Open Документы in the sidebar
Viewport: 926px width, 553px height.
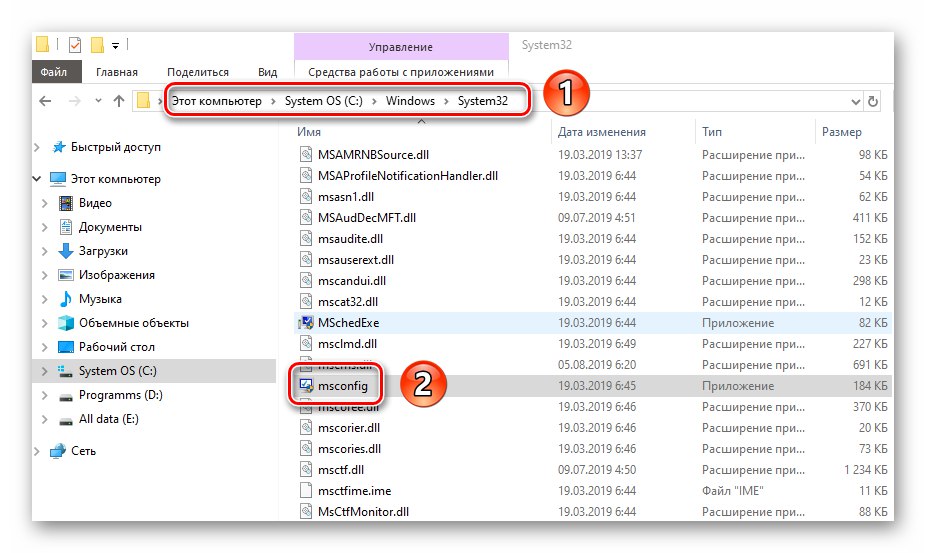[x=110, y=227]
